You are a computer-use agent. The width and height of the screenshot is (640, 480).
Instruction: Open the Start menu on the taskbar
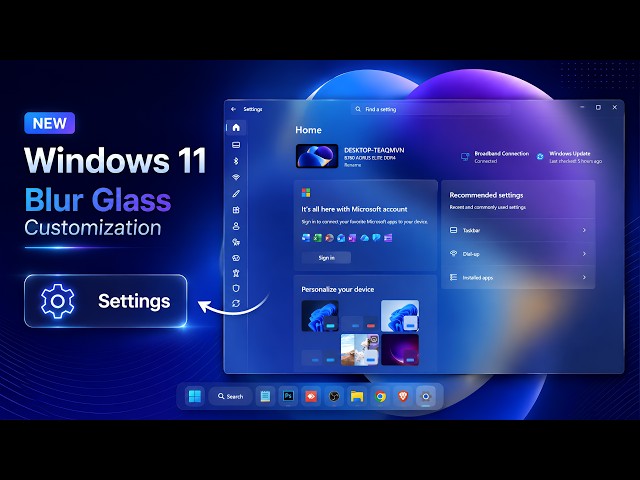pos(195,396)
